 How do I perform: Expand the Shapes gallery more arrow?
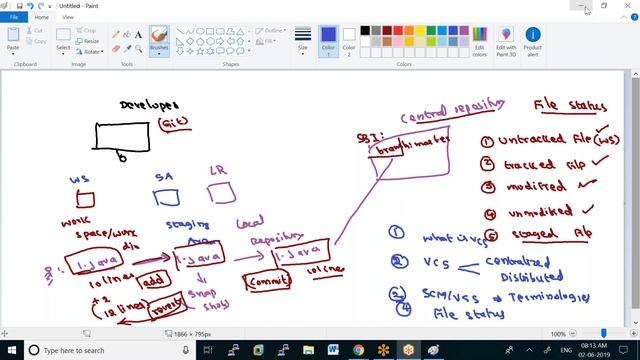pos(249,51)
